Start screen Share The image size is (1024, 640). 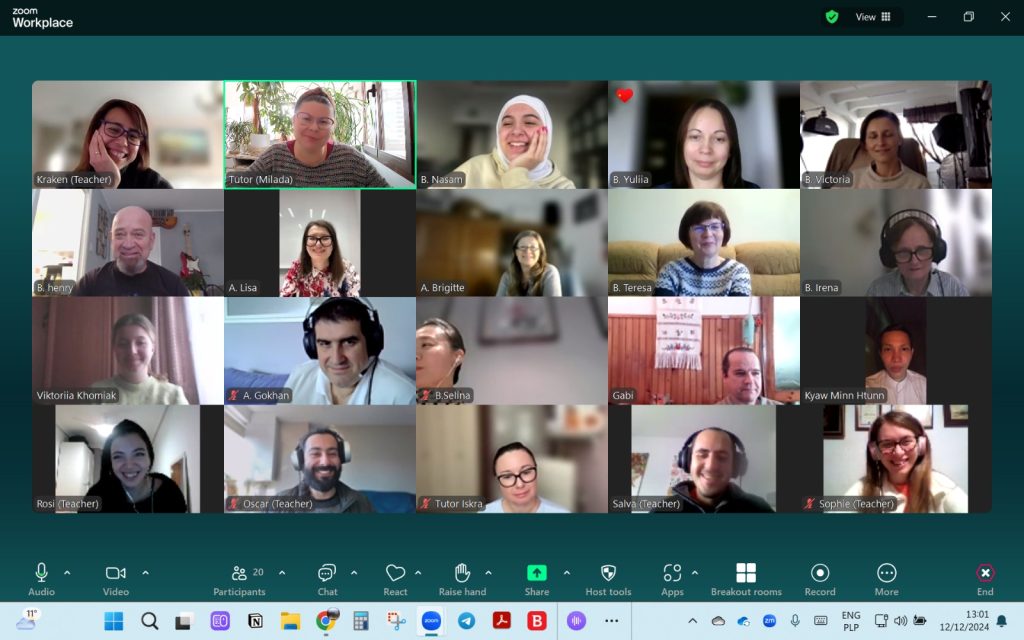point(537,579)
